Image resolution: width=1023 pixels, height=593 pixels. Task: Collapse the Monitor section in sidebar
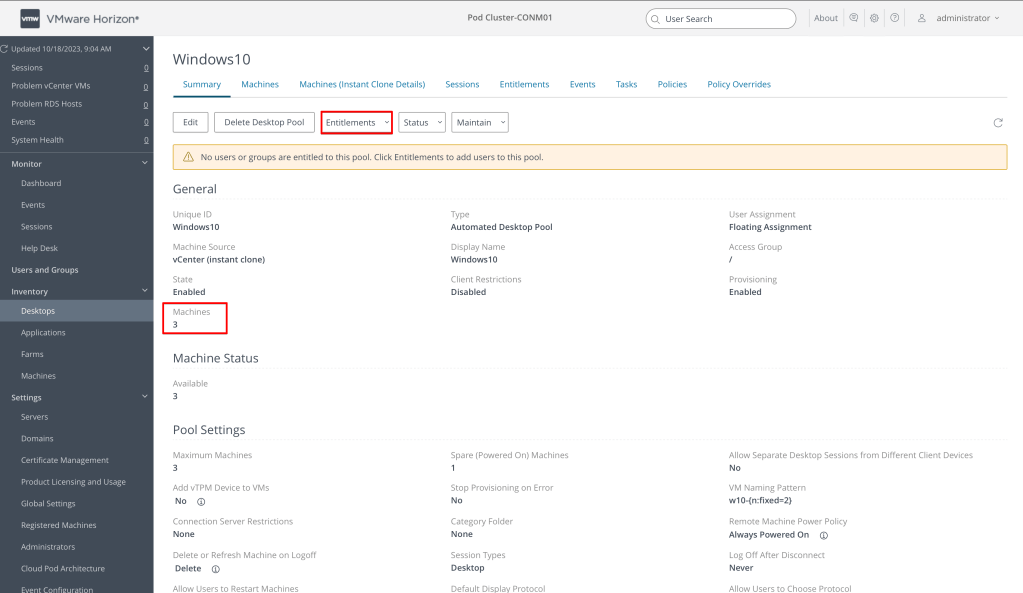click(x=146, y=162)
